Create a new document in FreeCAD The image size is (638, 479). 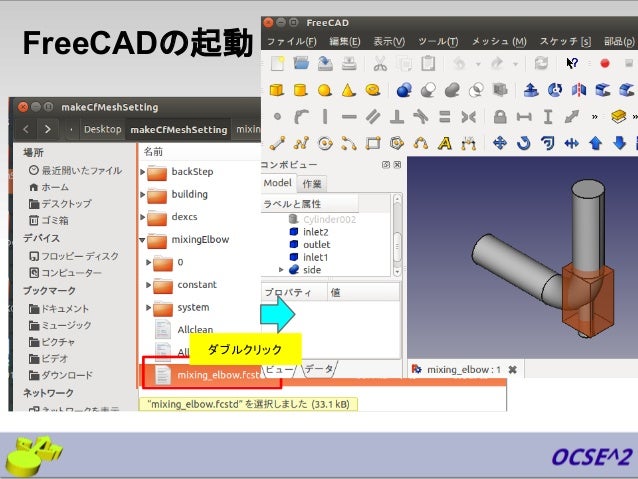(277, 63)
